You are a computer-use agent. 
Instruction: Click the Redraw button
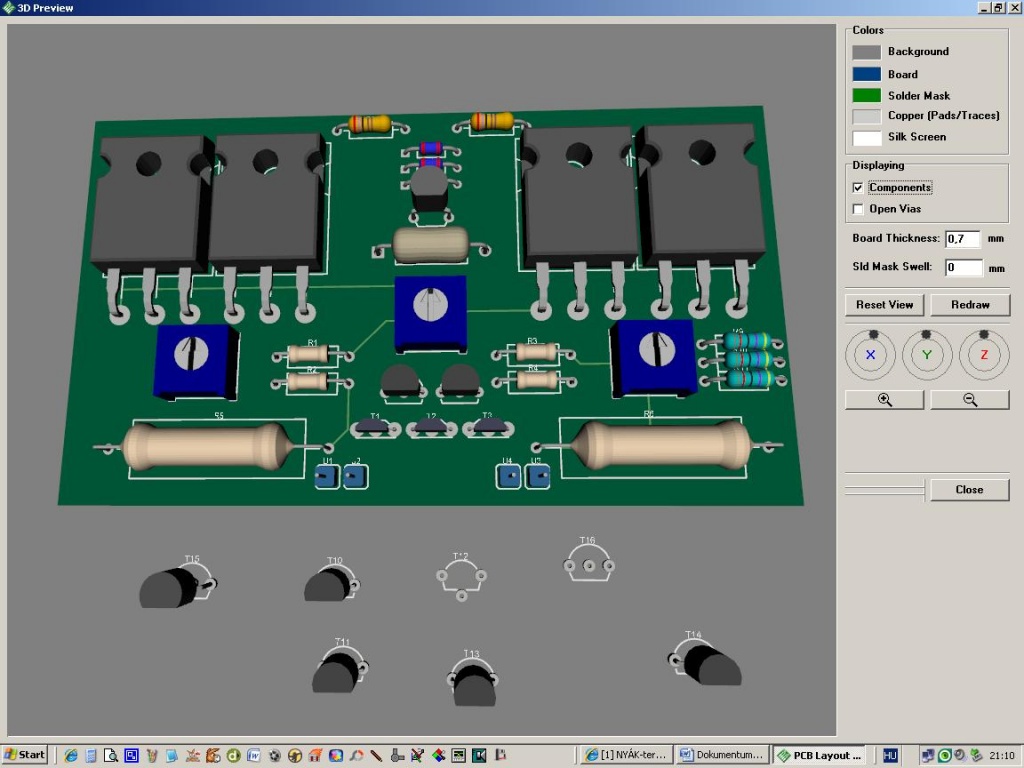(970, 305)
